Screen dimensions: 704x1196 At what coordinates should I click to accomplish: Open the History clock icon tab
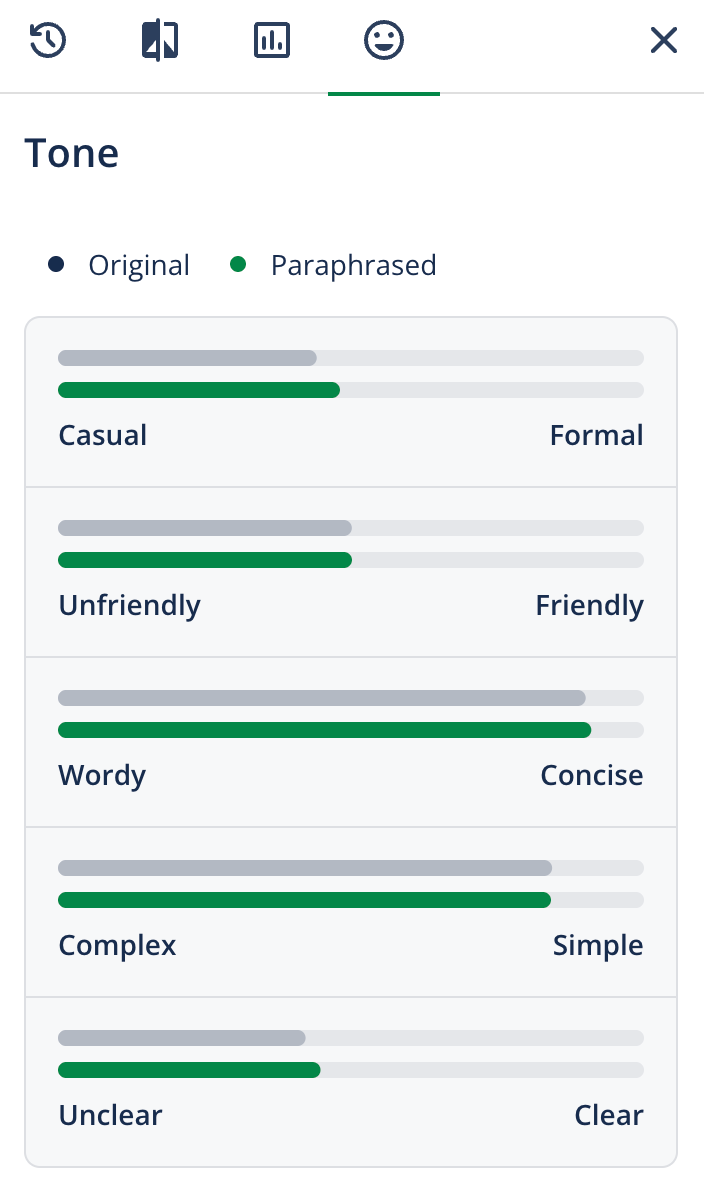click(x=47, y=41)
